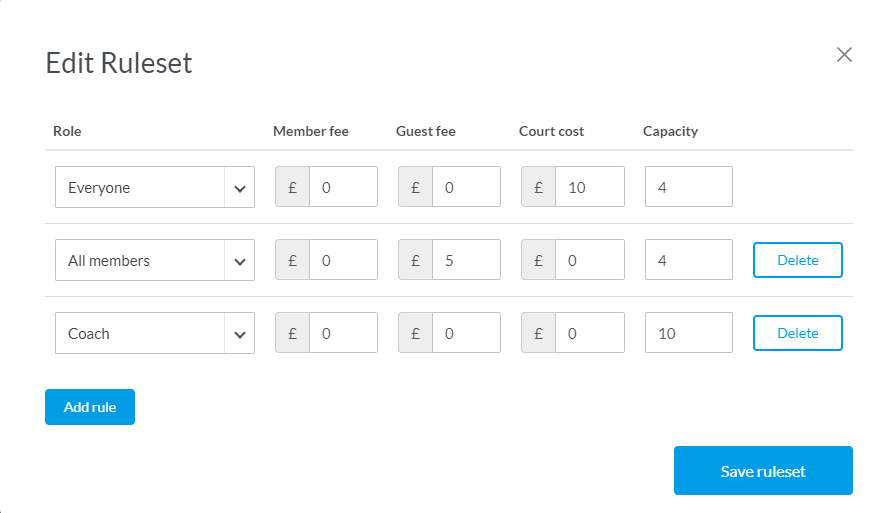Delete the All members rule
The width and height of the screenshot is (894, 513).
coord(797,260)
